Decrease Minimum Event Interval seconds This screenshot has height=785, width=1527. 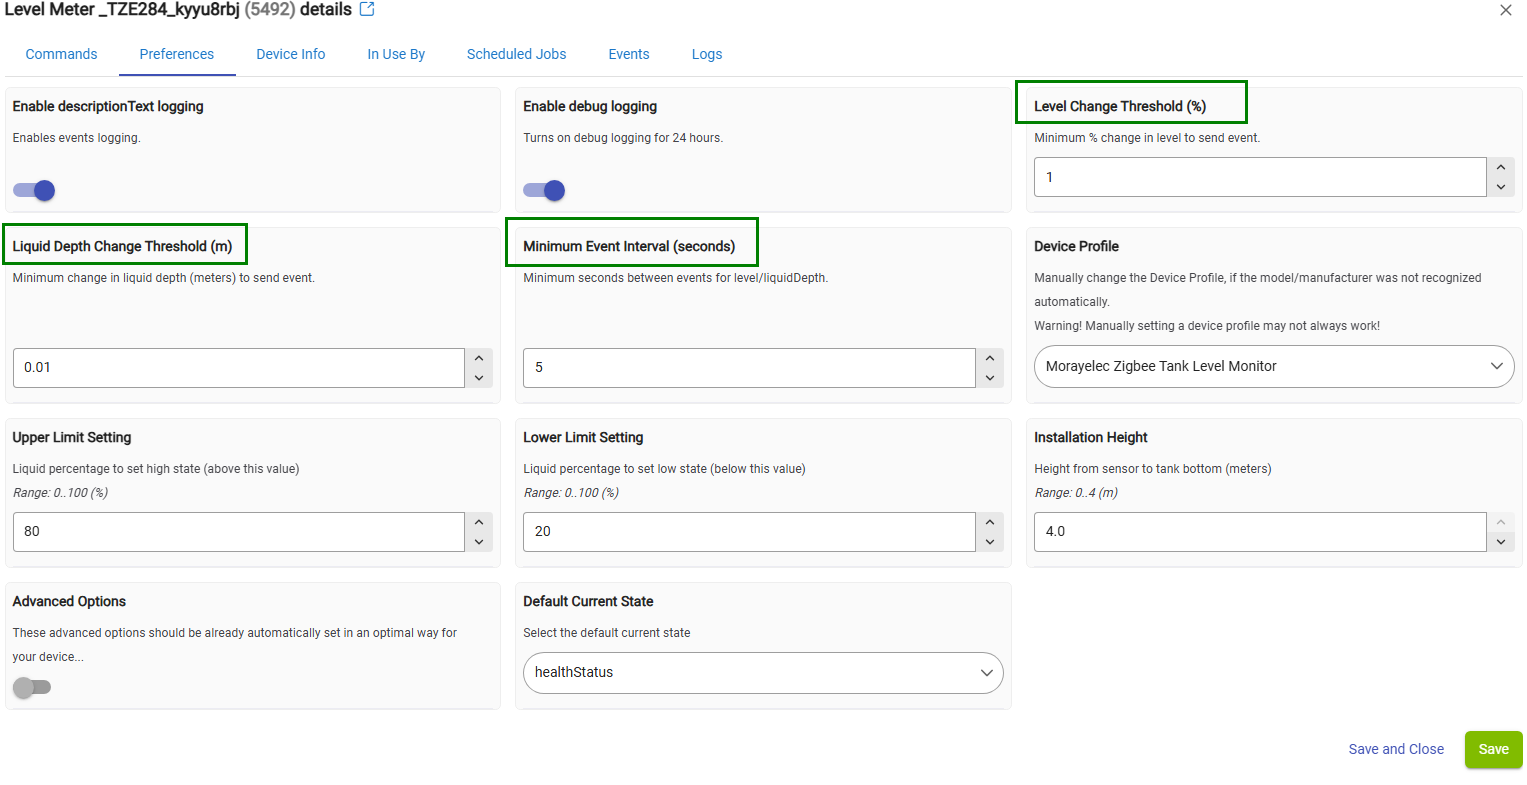coord(989,378)
